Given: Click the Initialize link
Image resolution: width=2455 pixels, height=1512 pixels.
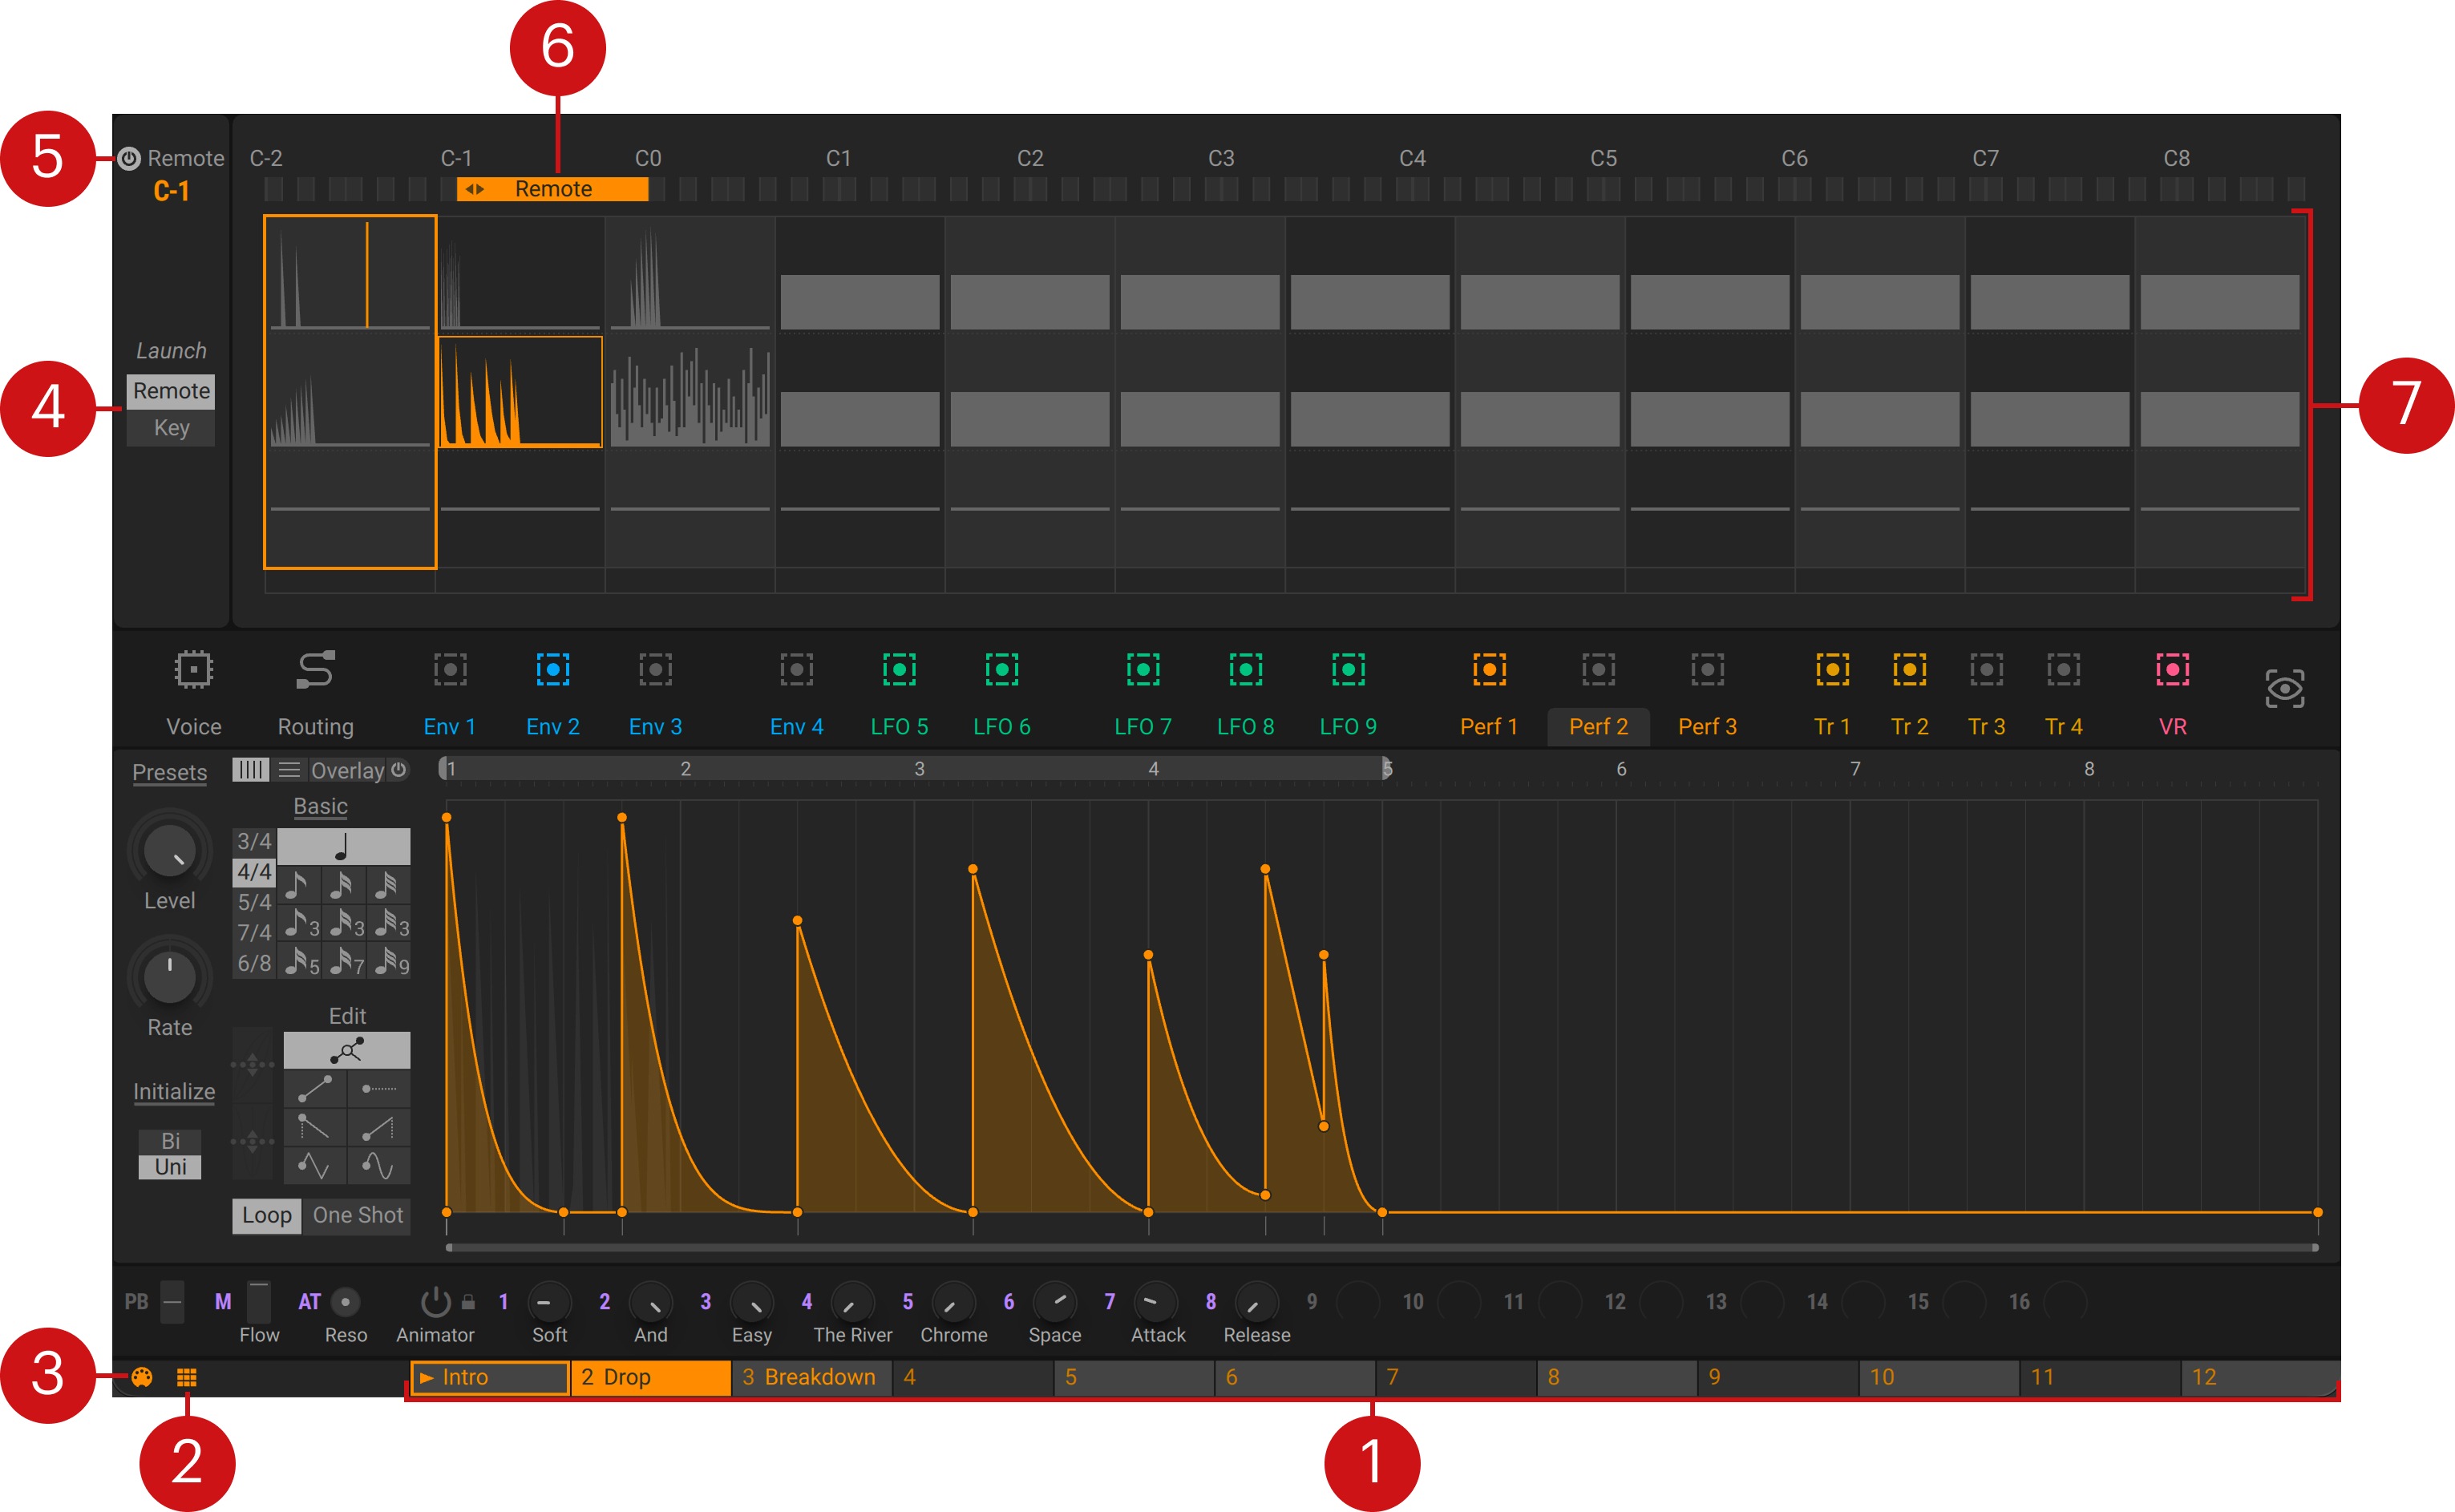Looking at the screenshot, I should click(174, 1091).
